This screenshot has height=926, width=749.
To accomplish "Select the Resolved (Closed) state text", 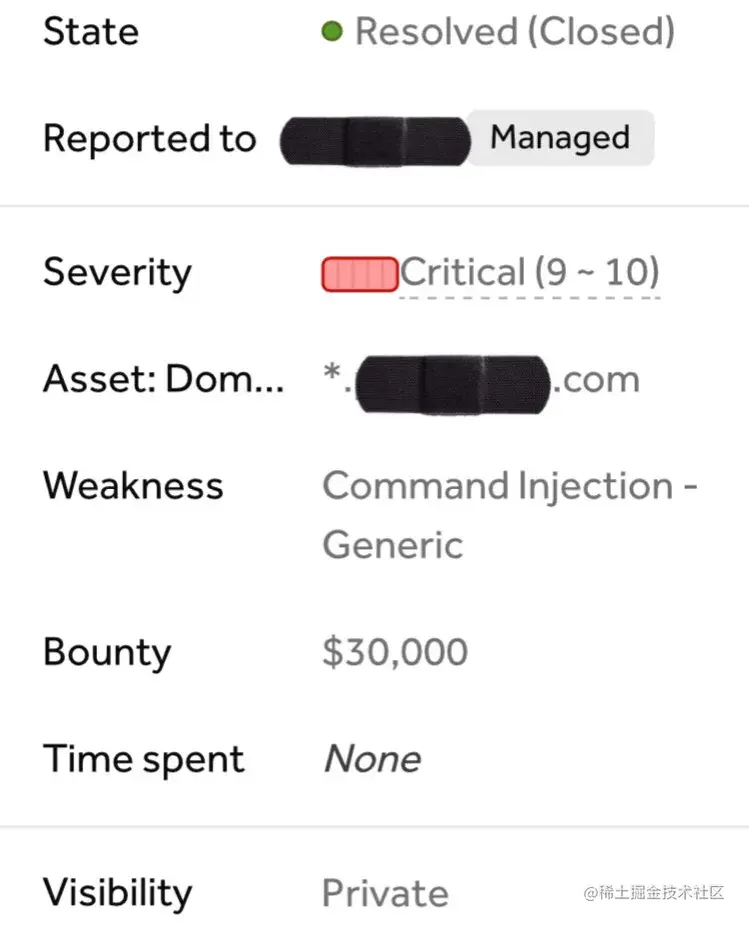I will (x=515, y=31).
